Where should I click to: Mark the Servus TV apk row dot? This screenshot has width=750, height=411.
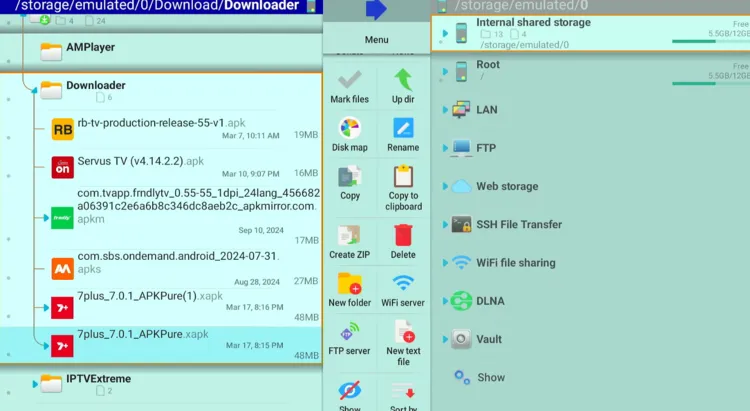click(x=9, y=176)
